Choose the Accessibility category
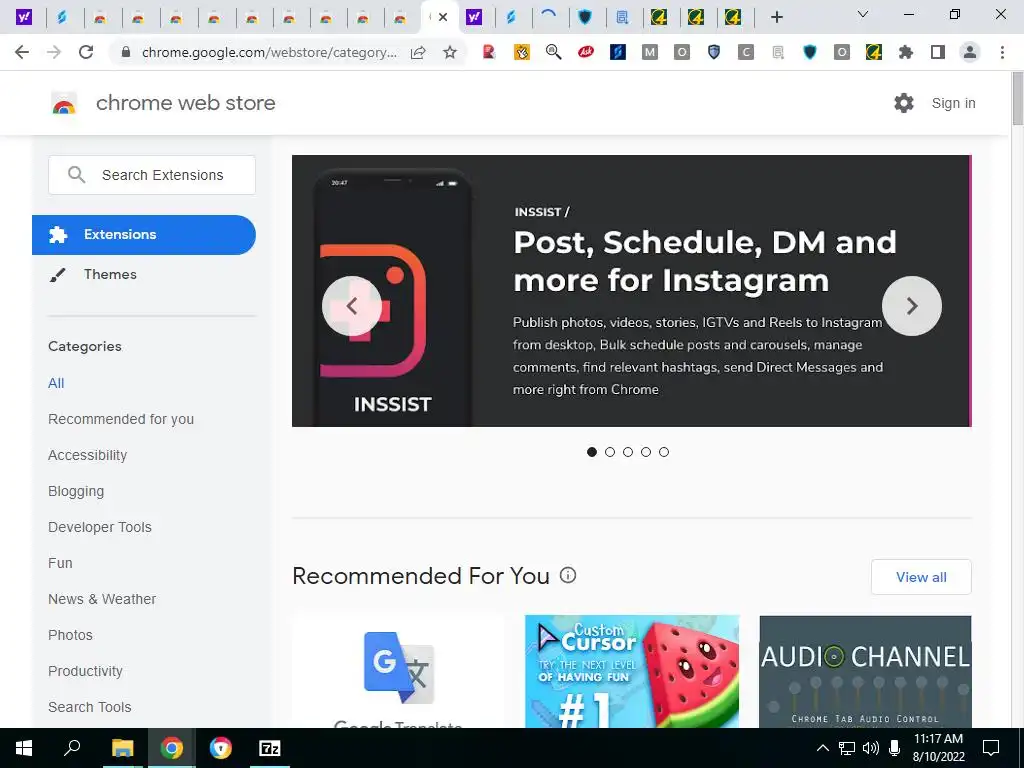This screenshot has width=1024, height=768. pos(88,455)
